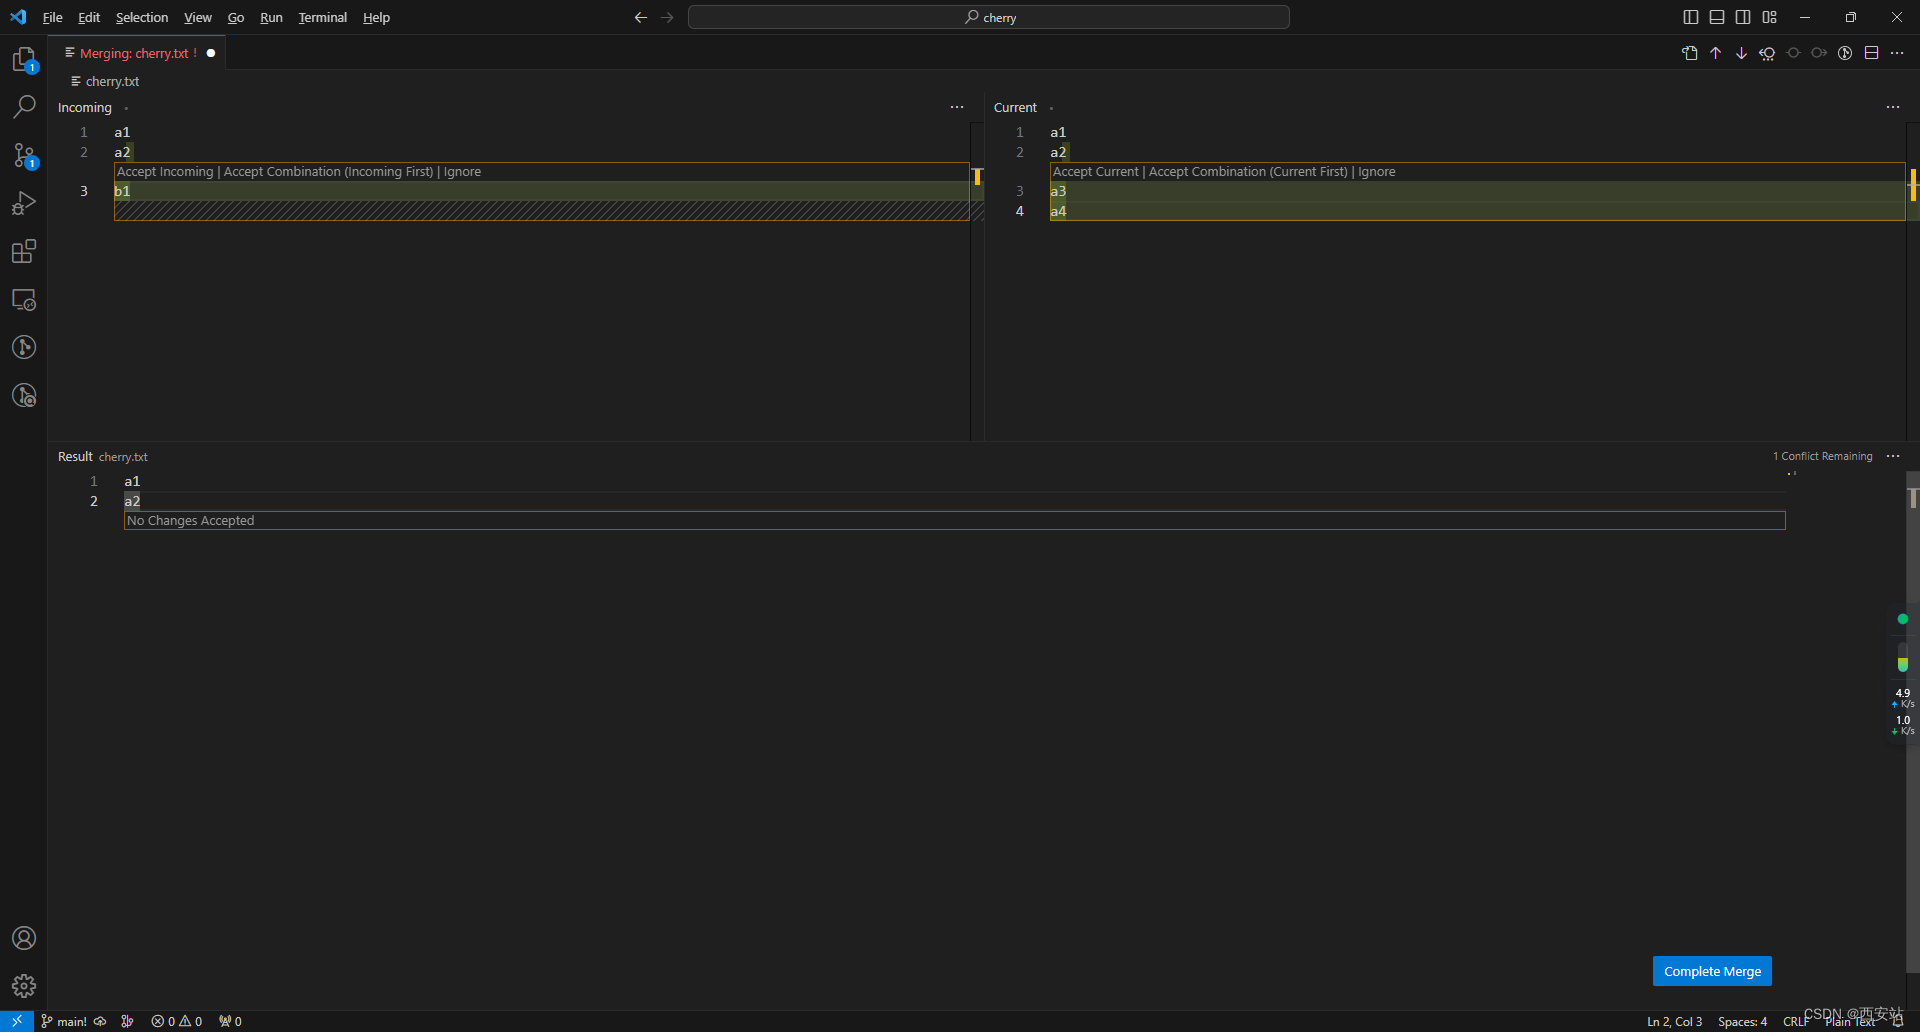The width and height of the screenshot is (1920, 1032).
Task: Click line b1 in Incoming pane
Action: (x=541, y=191)
